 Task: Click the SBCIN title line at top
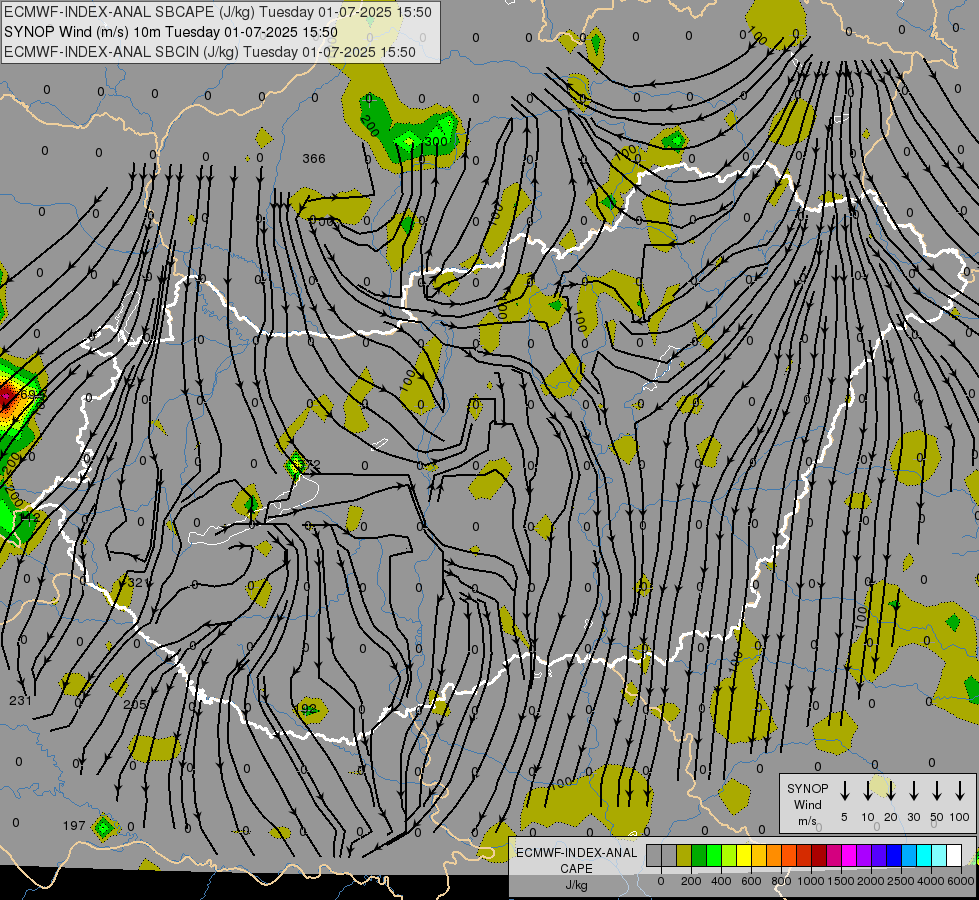coord(210,52)
